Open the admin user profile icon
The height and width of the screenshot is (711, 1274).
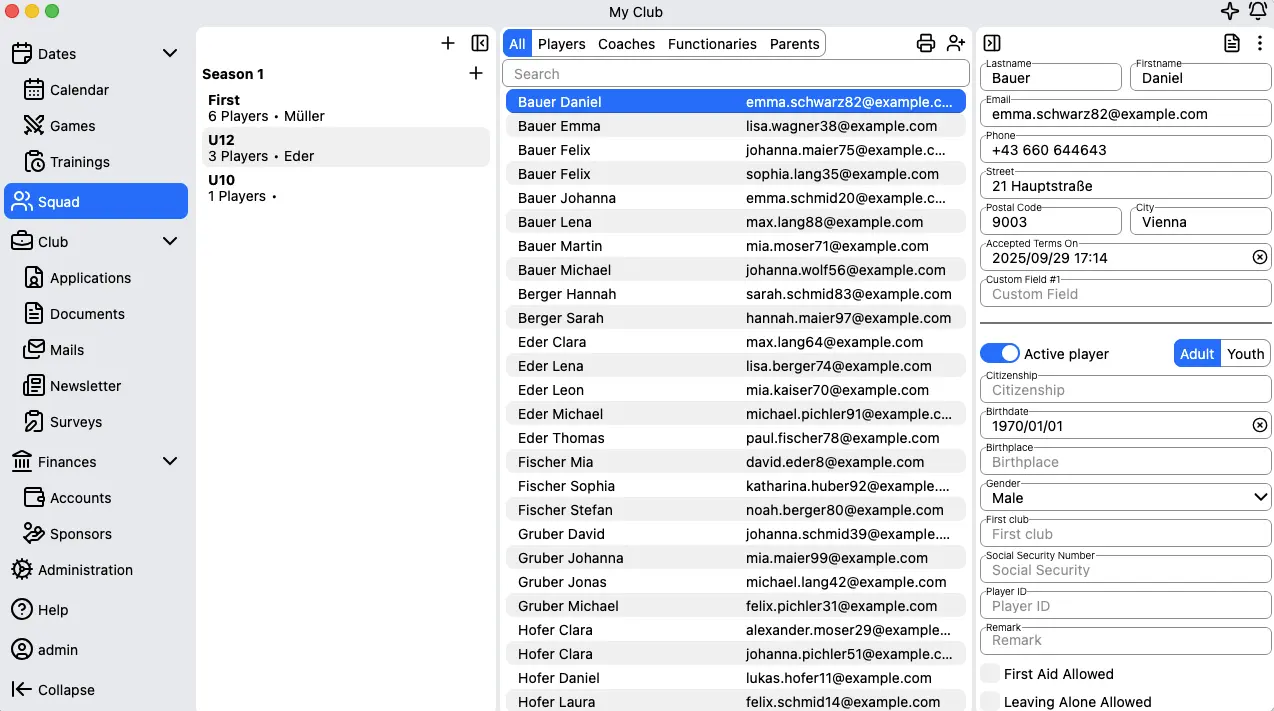pos(22,650)
